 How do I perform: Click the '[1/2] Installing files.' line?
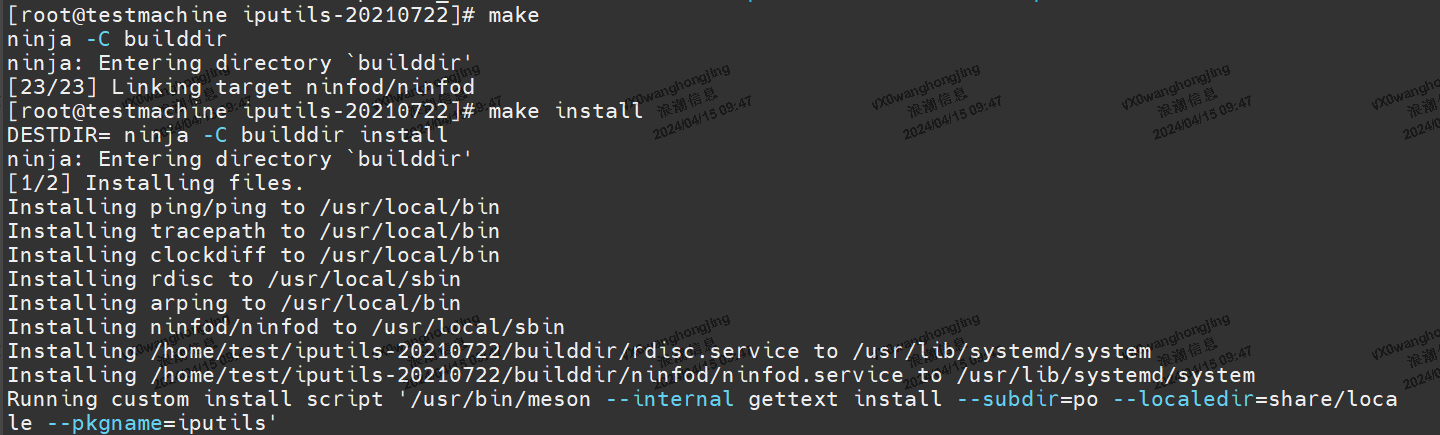(x=155, y=183)
